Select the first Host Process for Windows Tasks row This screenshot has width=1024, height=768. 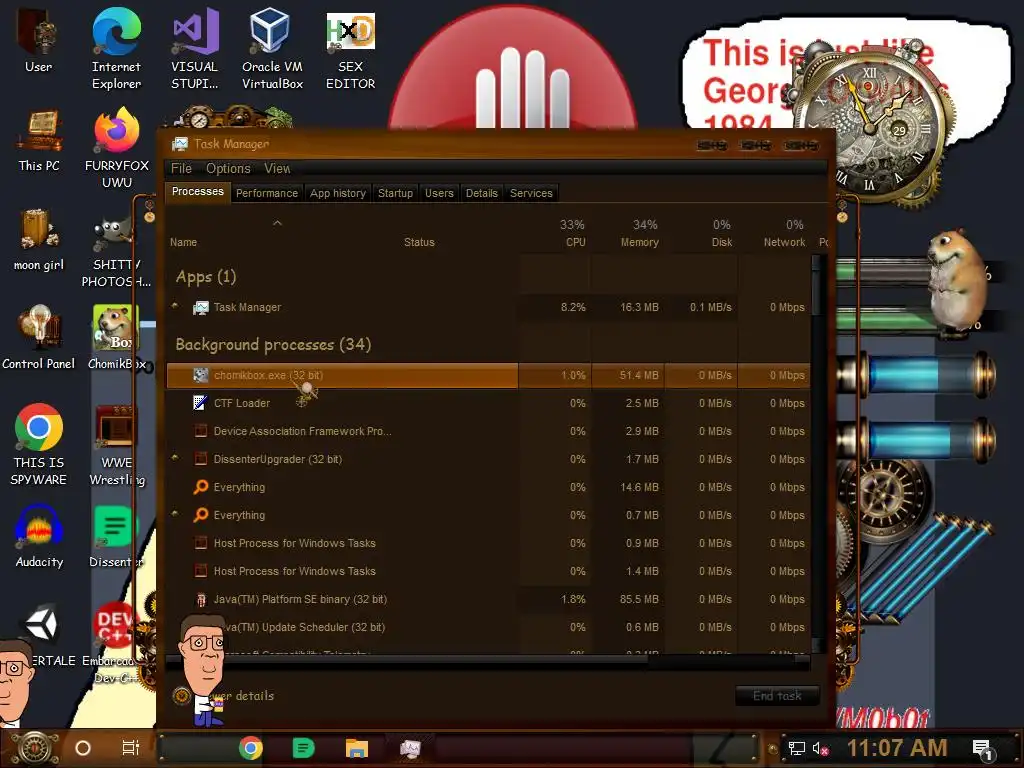pyautogui.click(x=488, y=543)
